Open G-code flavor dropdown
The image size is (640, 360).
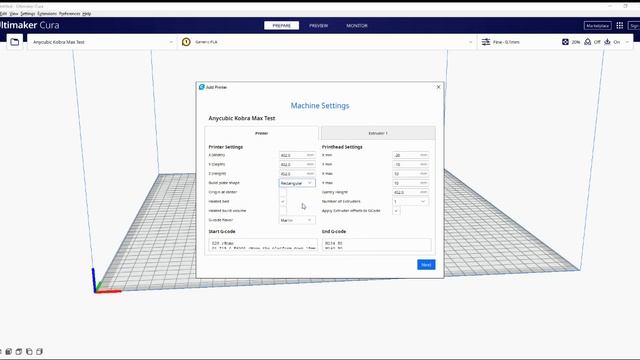[297, 220]
